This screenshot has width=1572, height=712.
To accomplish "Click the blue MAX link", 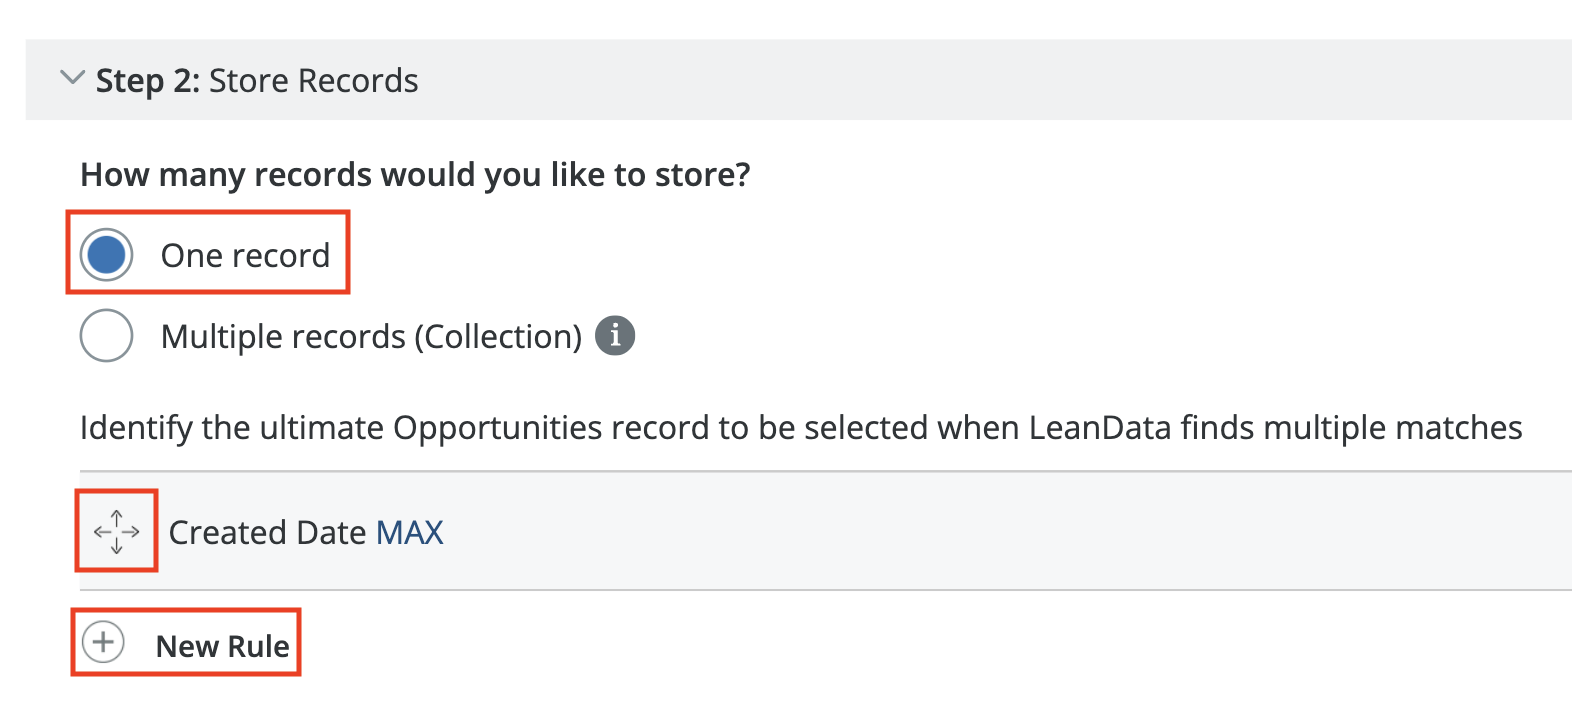I will [409, 533].
